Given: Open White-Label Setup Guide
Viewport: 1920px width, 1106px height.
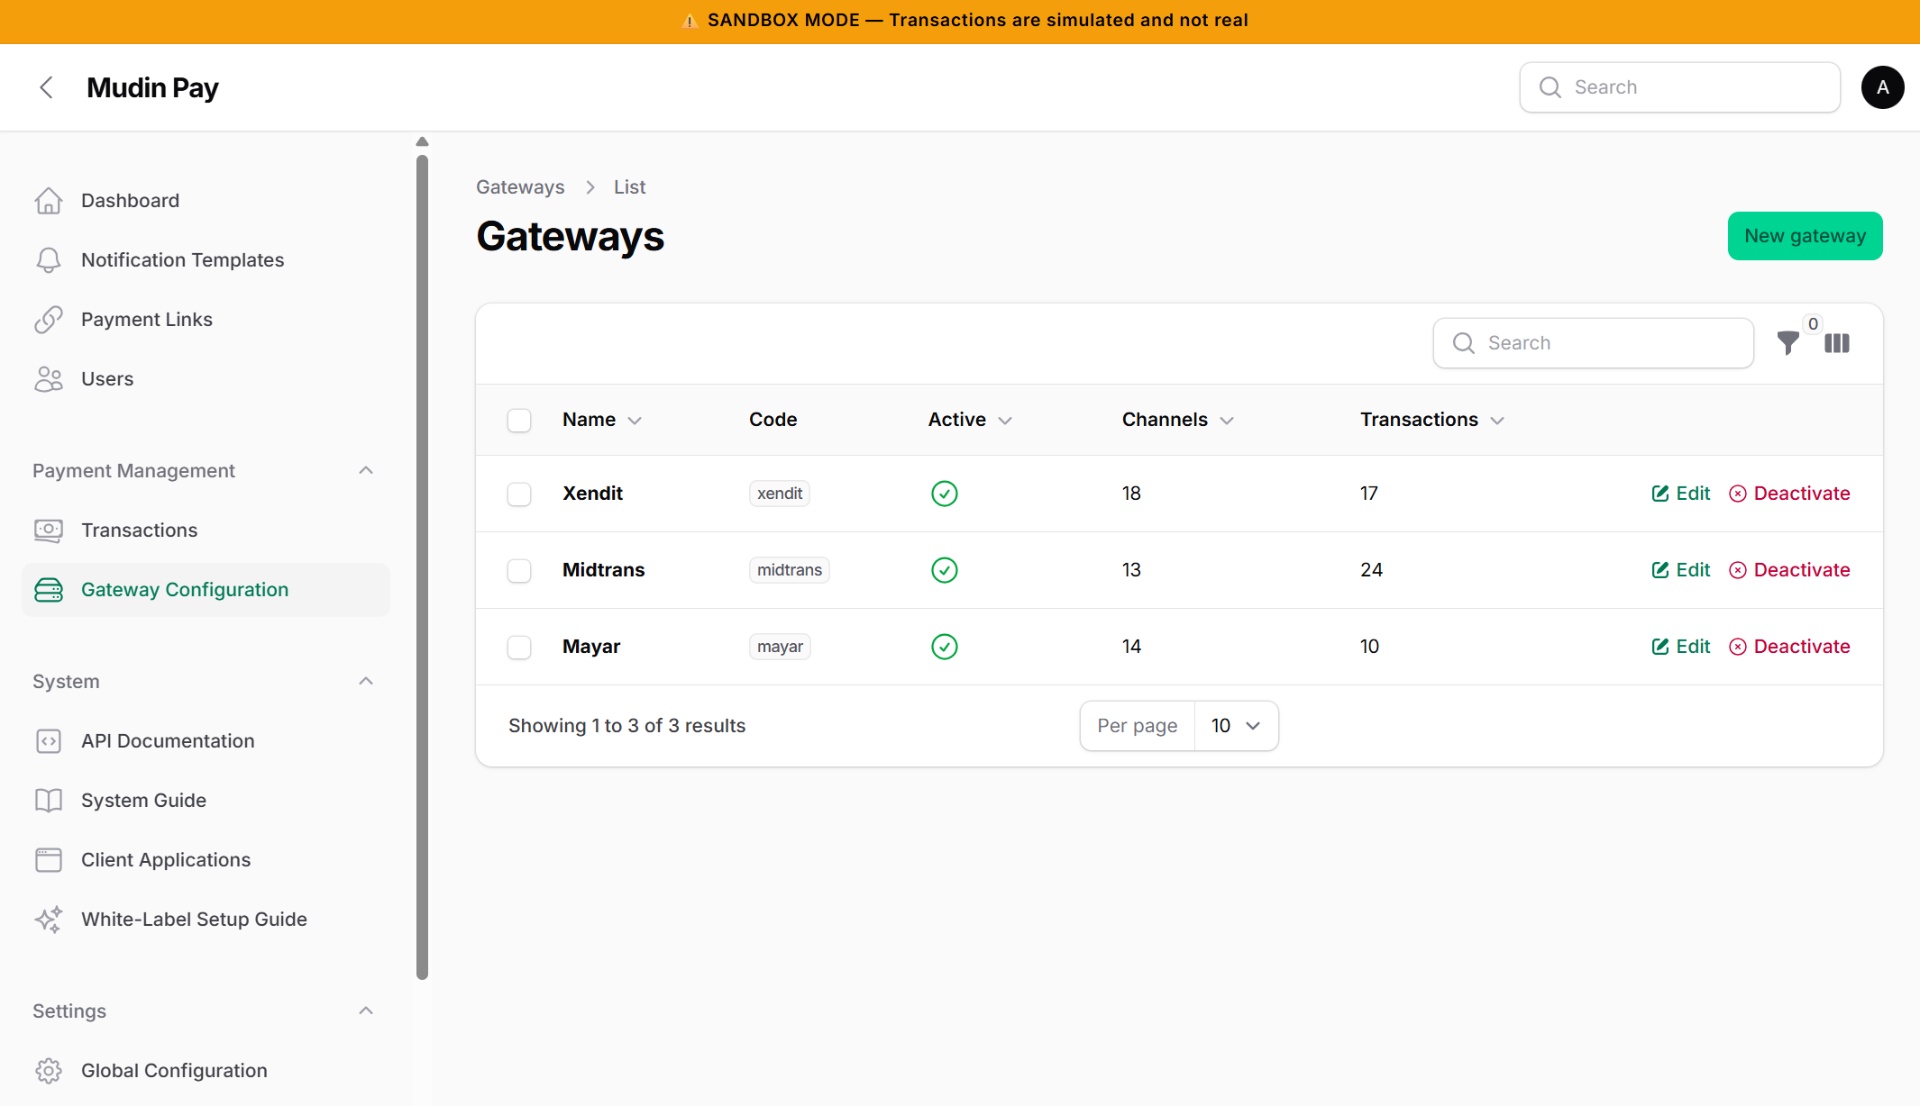Looking at the screenshot, I should coord(206,919).
